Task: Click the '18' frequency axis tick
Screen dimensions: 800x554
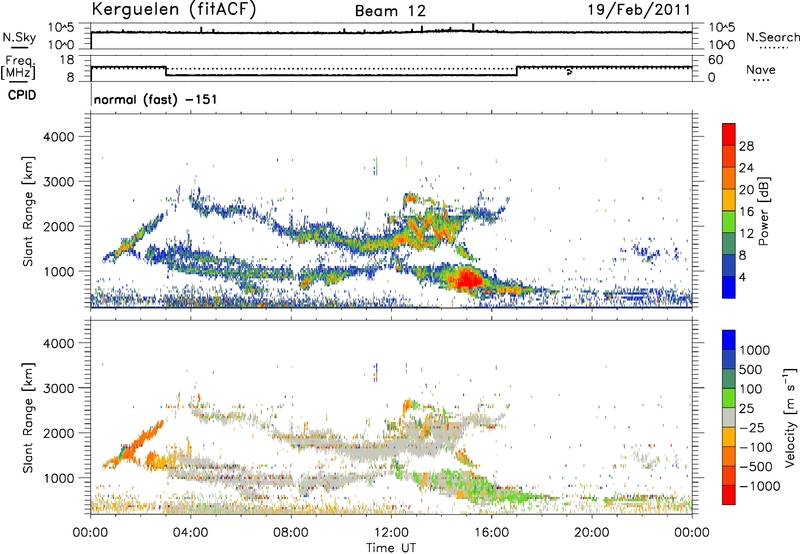Action: point(67,60)
